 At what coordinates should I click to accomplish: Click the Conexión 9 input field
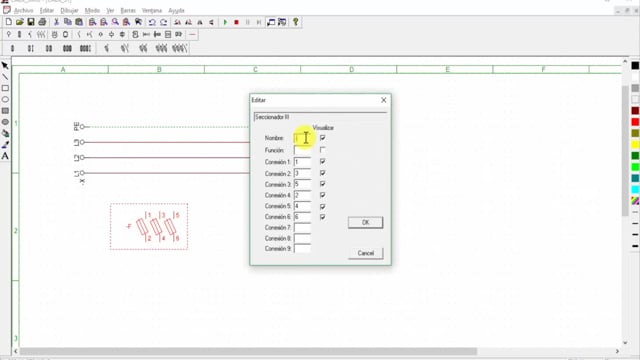pyautogui.click(x=302, y=249)
